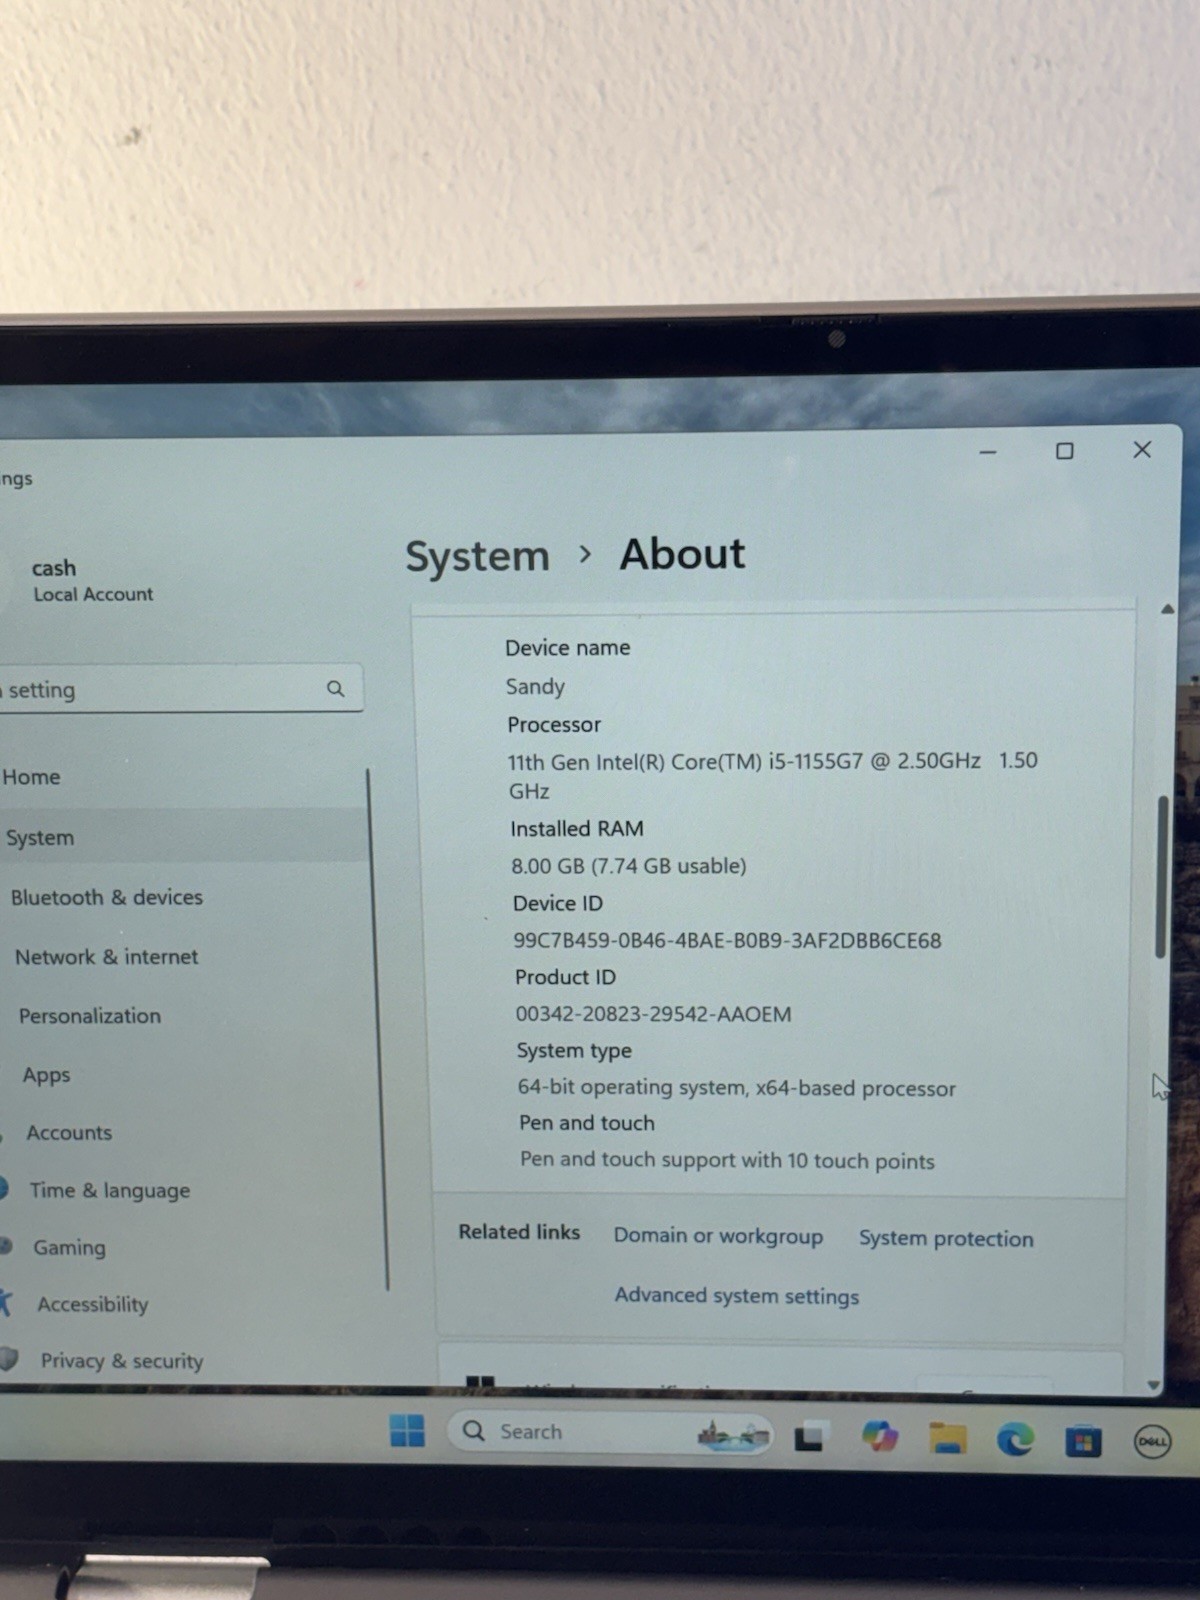
Task: Click the Device ID value 99C7B459-0B46-4BAE-B0B9-3AF2DBB6CE68
Action: pos(727,940)
